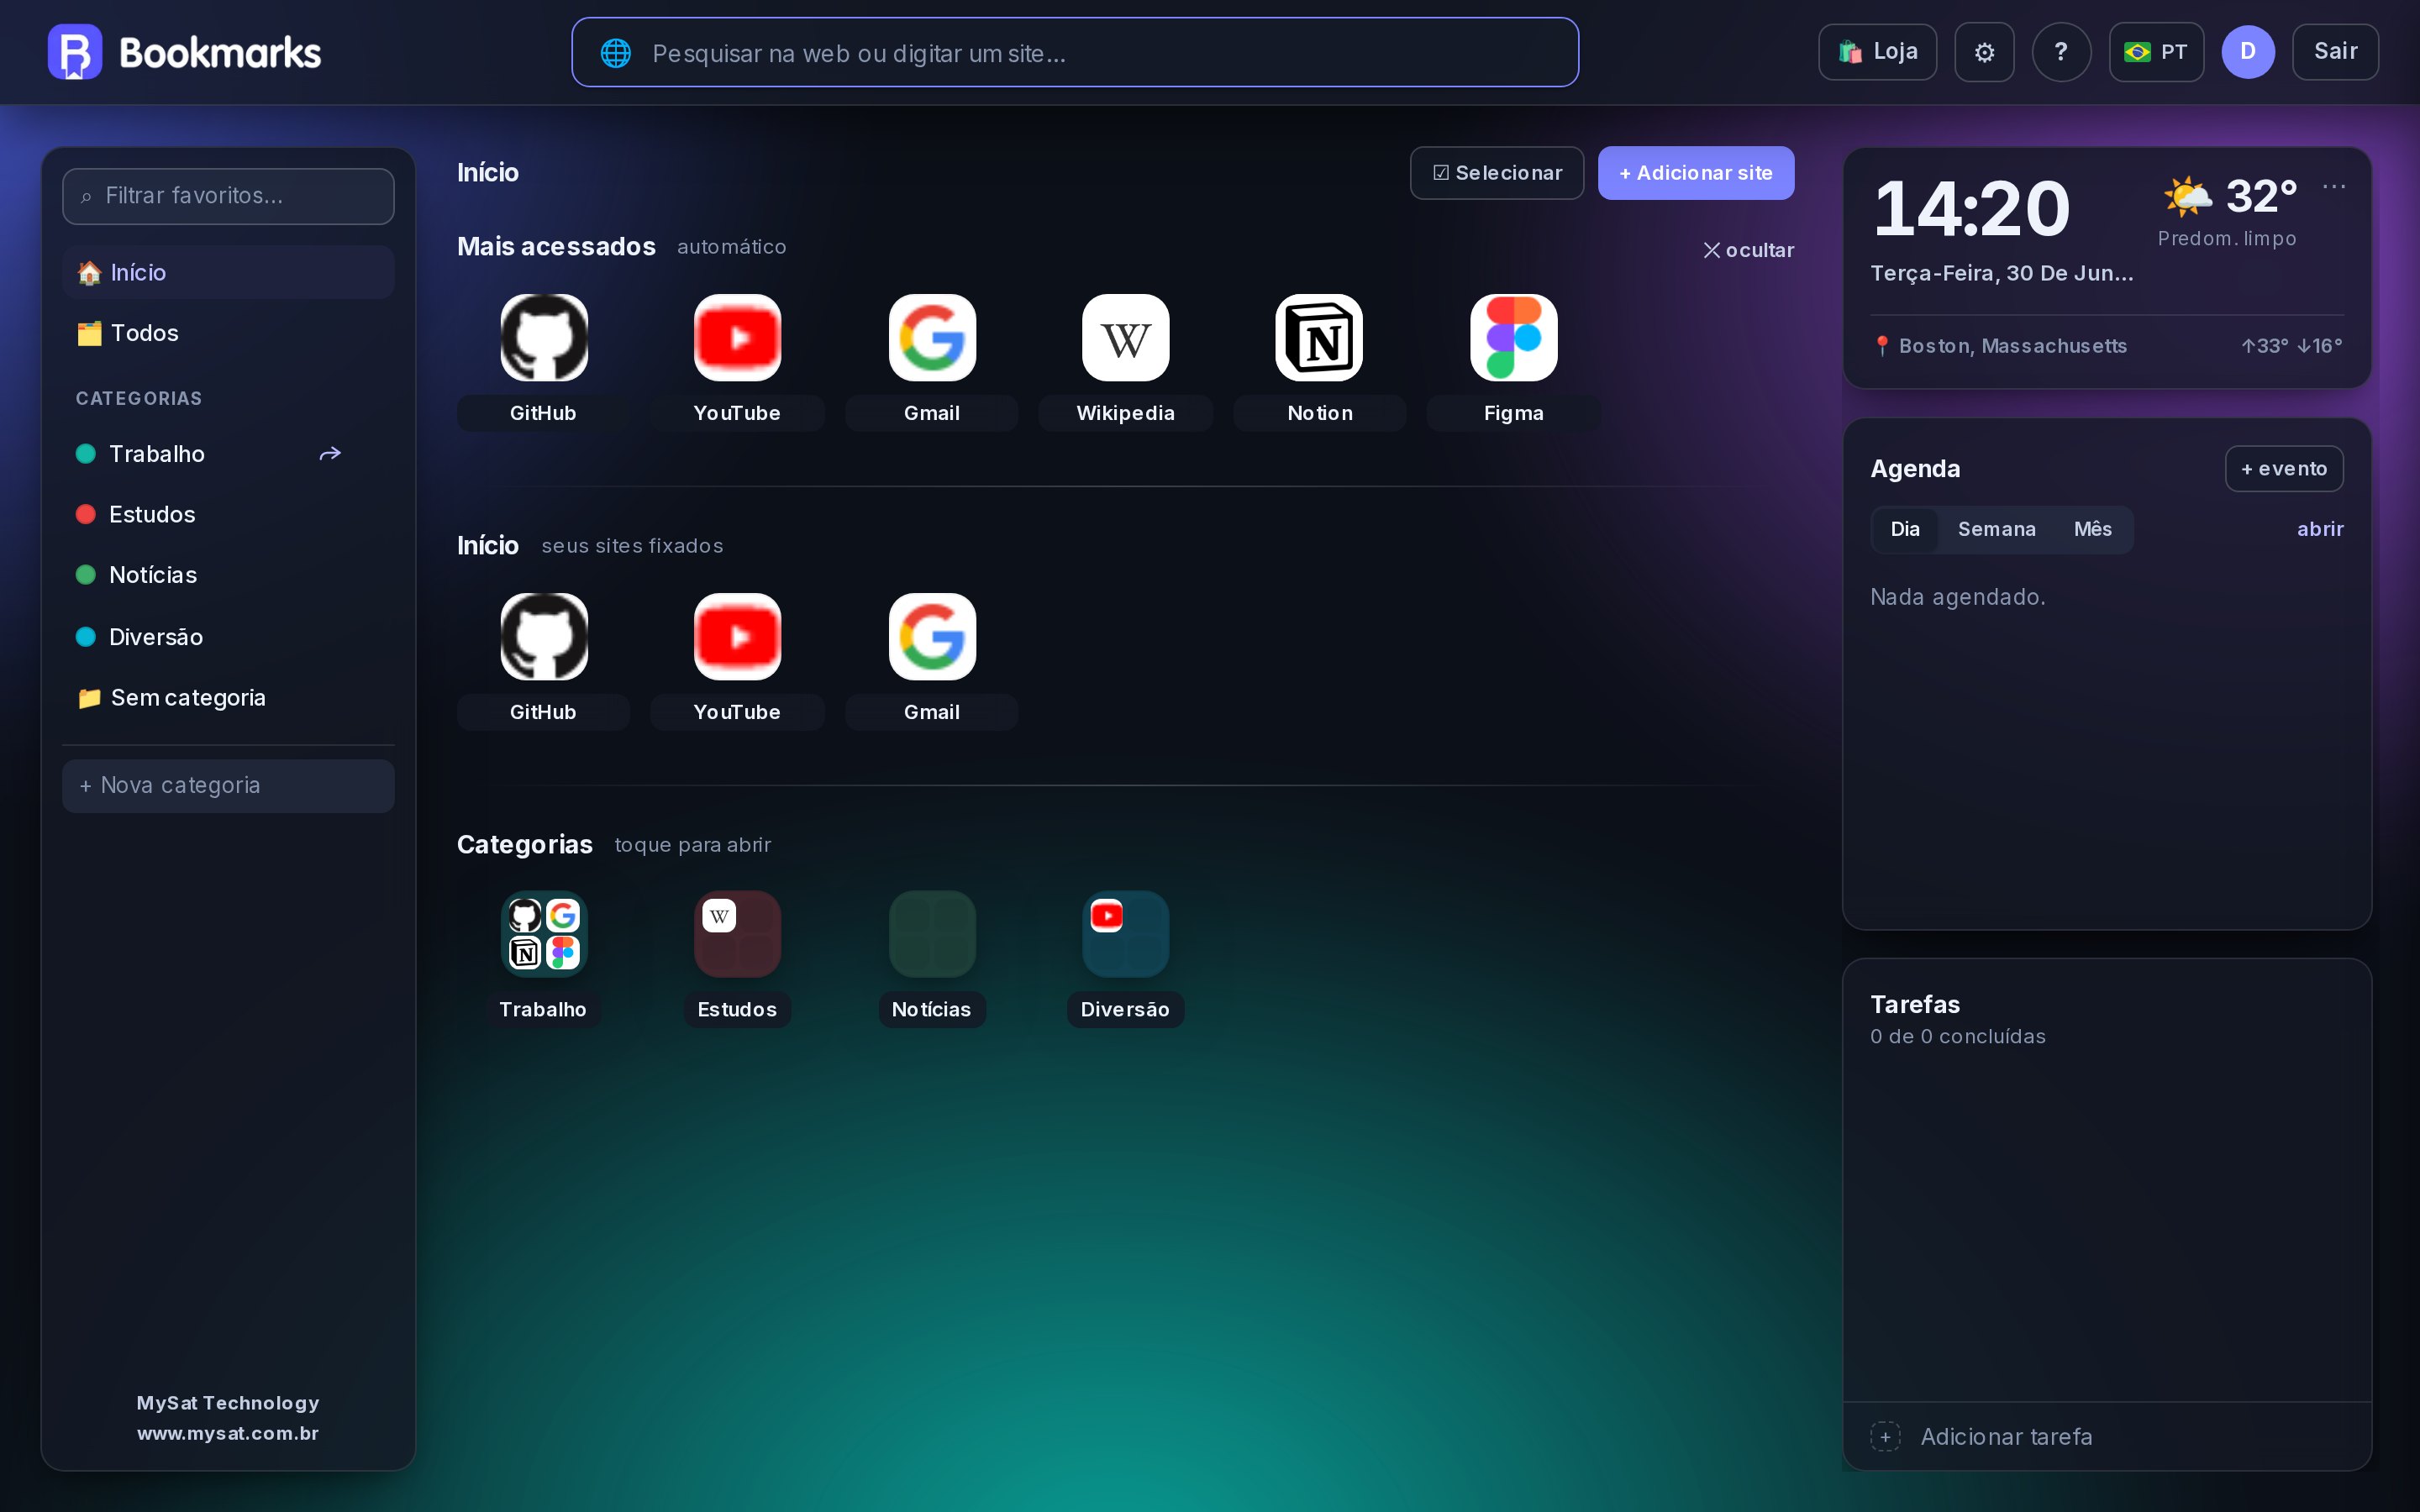Screen dimensions: 2420x1512
Task: Open help with the question mark
Action: click(x=2061, y=52)
